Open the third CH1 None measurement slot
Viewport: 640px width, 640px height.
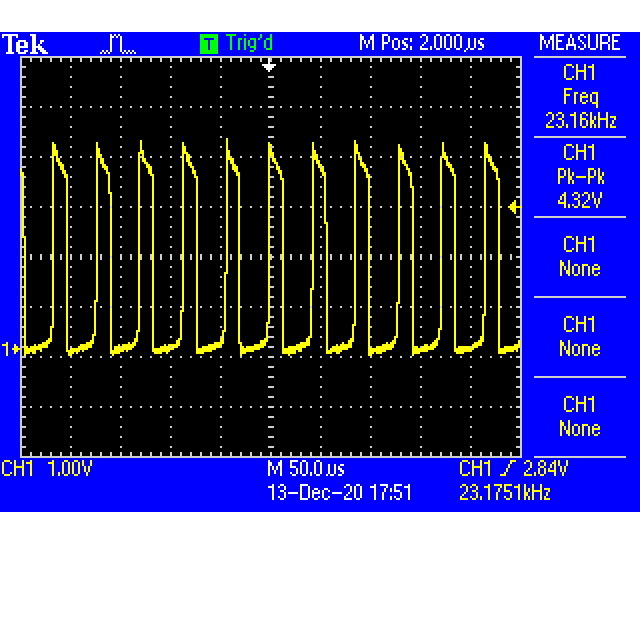tap(580, 257)
